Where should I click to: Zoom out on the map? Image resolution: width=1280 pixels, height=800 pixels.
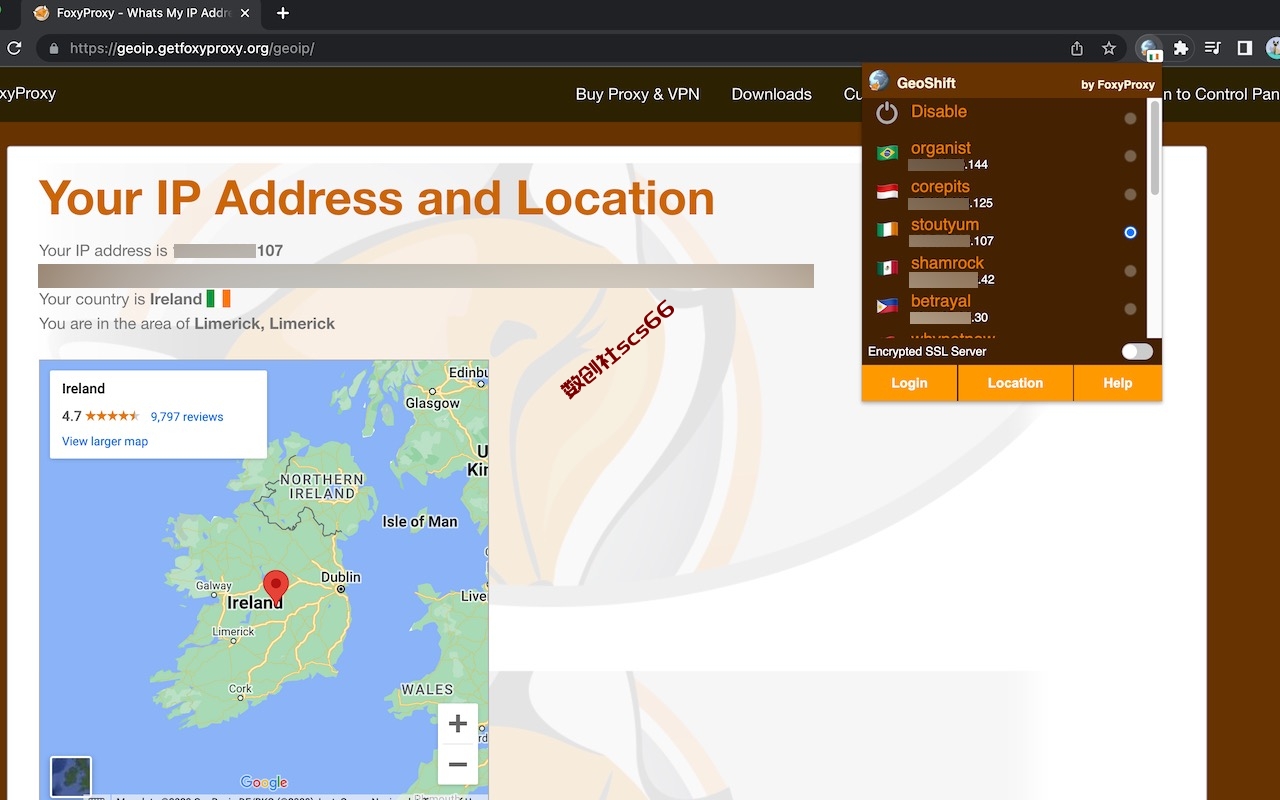[458, 765]
